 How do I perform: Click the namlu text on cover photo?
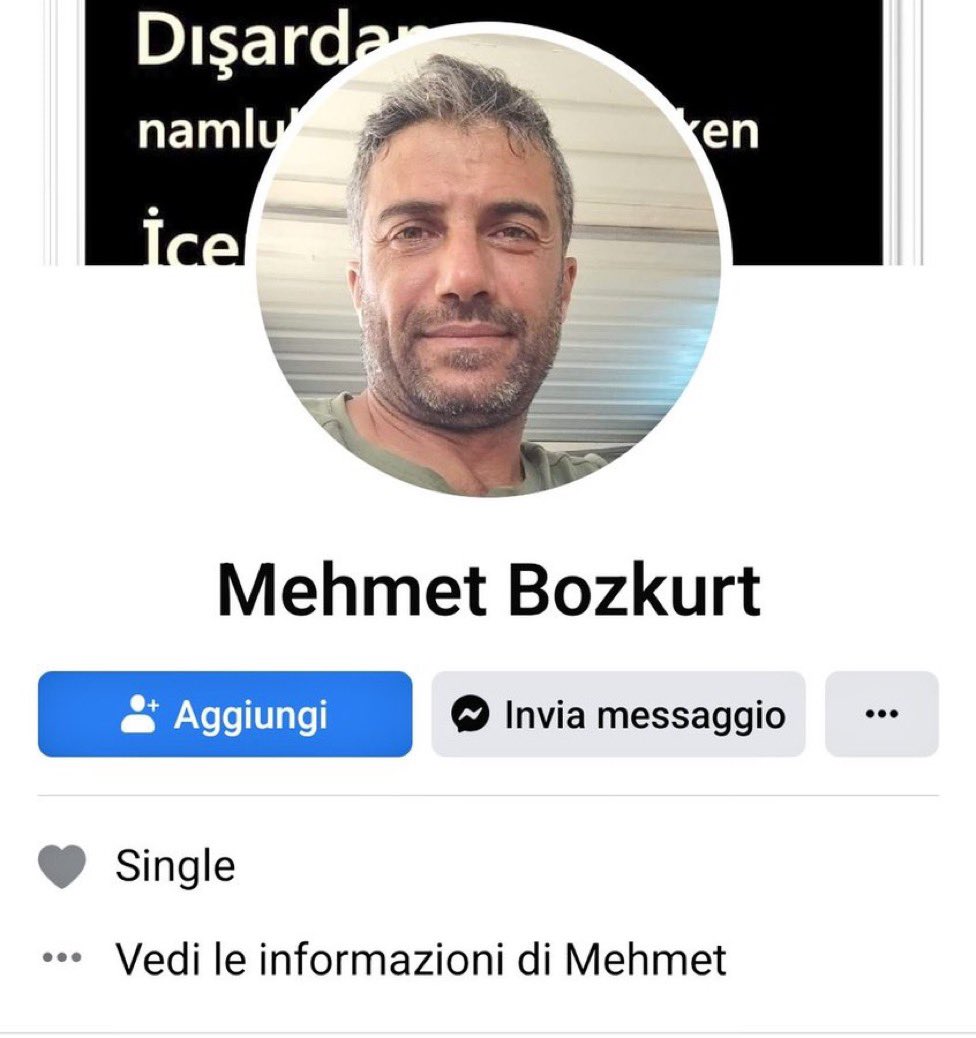pos(207,130)
